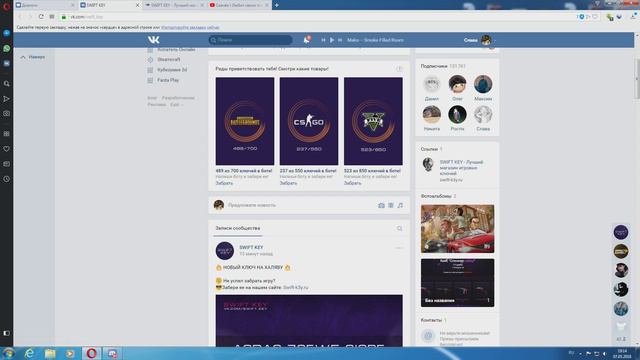Toggle Opera sidebar panel at bottom left
This screenshot has width=640, height=360.
pos(7,333)
